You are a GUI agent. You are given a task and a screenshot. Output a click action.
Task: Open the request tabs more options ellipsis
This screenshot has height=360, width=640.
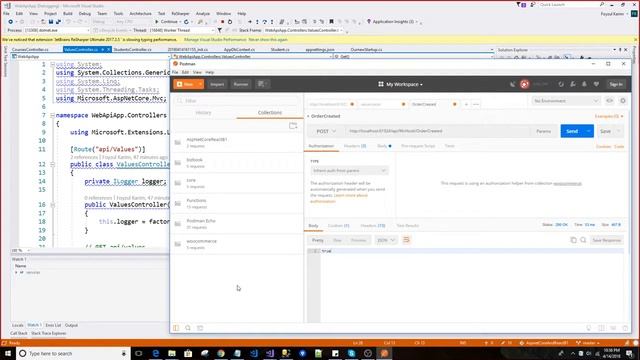click(476, 104)
